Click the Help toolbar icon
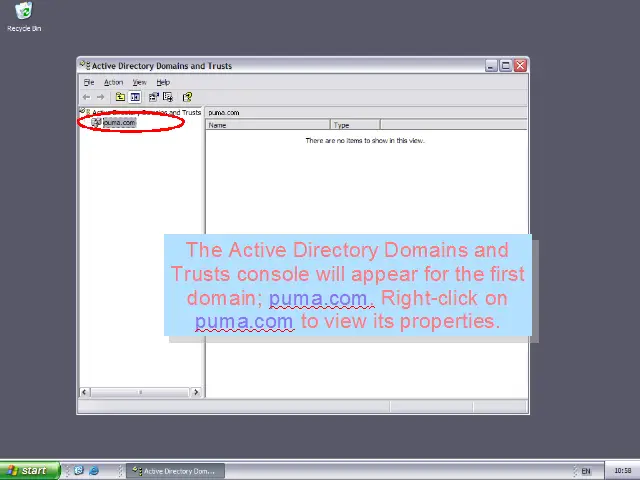 [x=187, y=97]
